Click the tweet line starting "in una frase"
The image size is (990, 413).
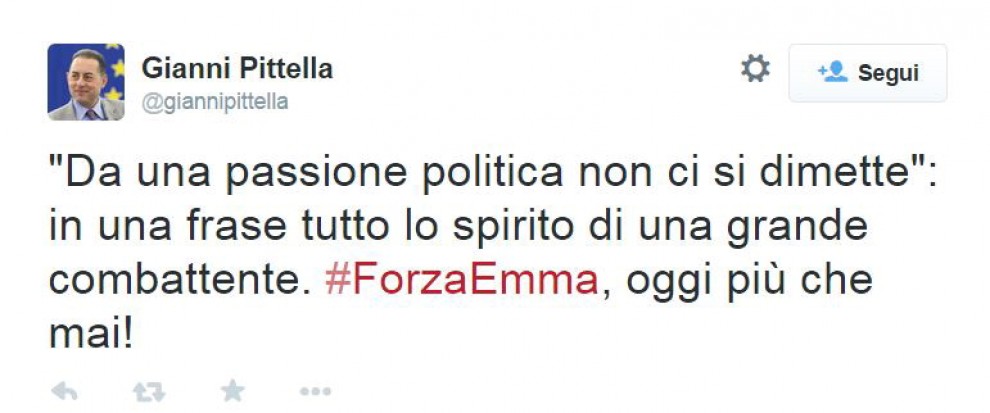[458, 228]
